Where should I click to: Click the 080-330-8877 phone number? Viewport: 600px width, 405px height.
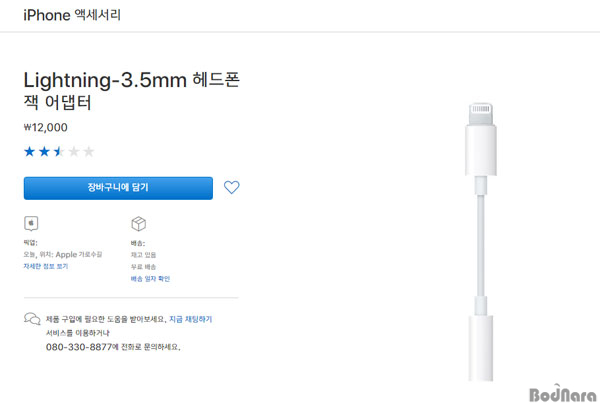coord(79,347)
